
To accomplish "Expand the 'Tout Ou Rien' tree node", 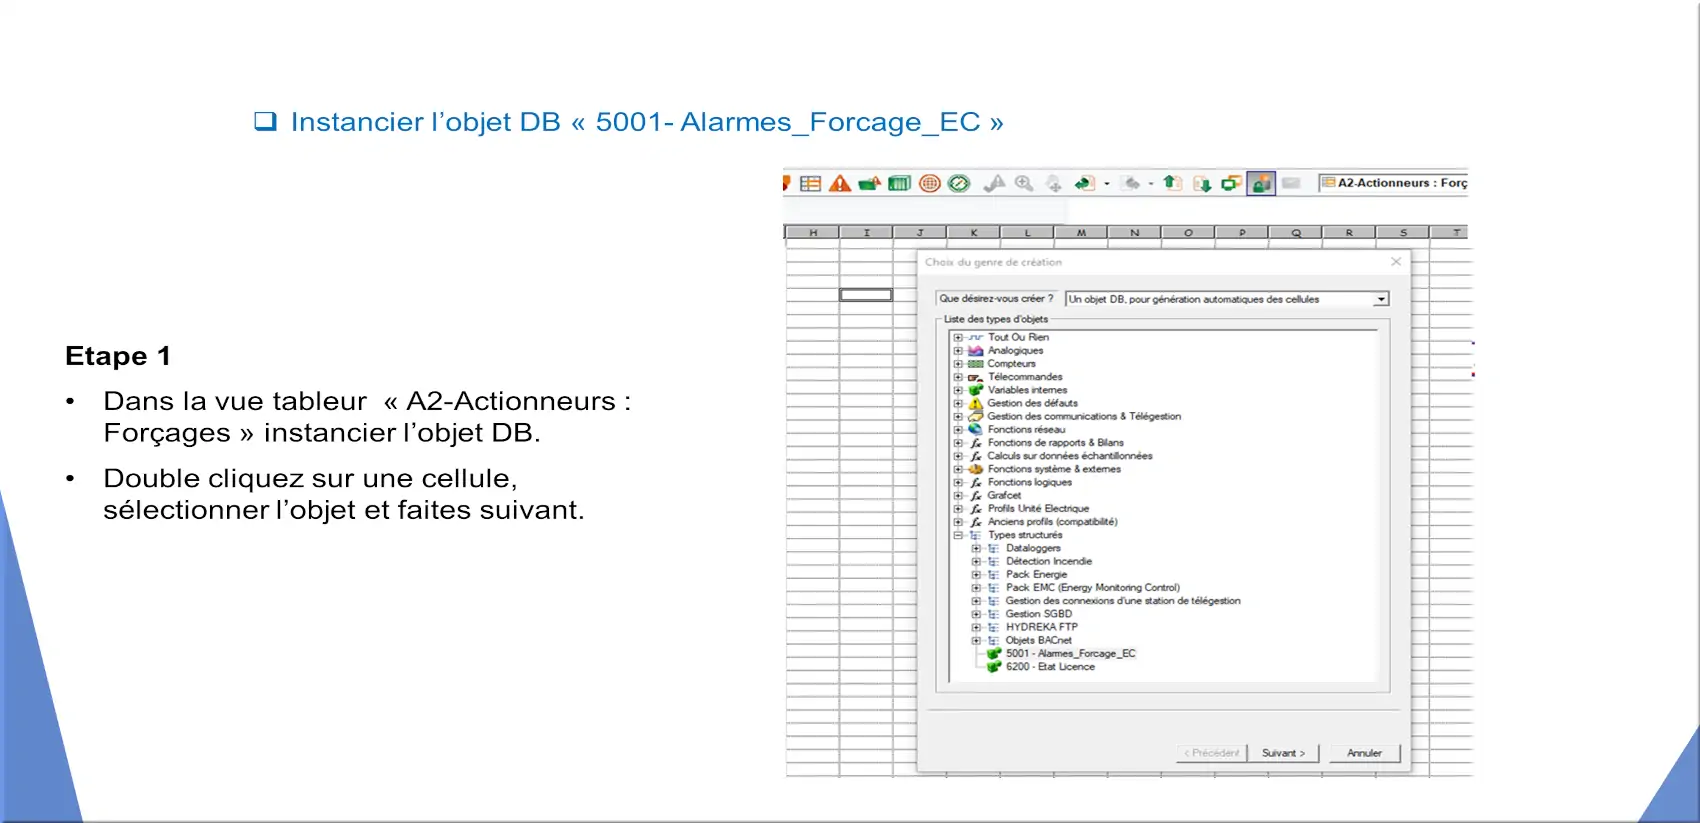I will click(x=958, y=337).
